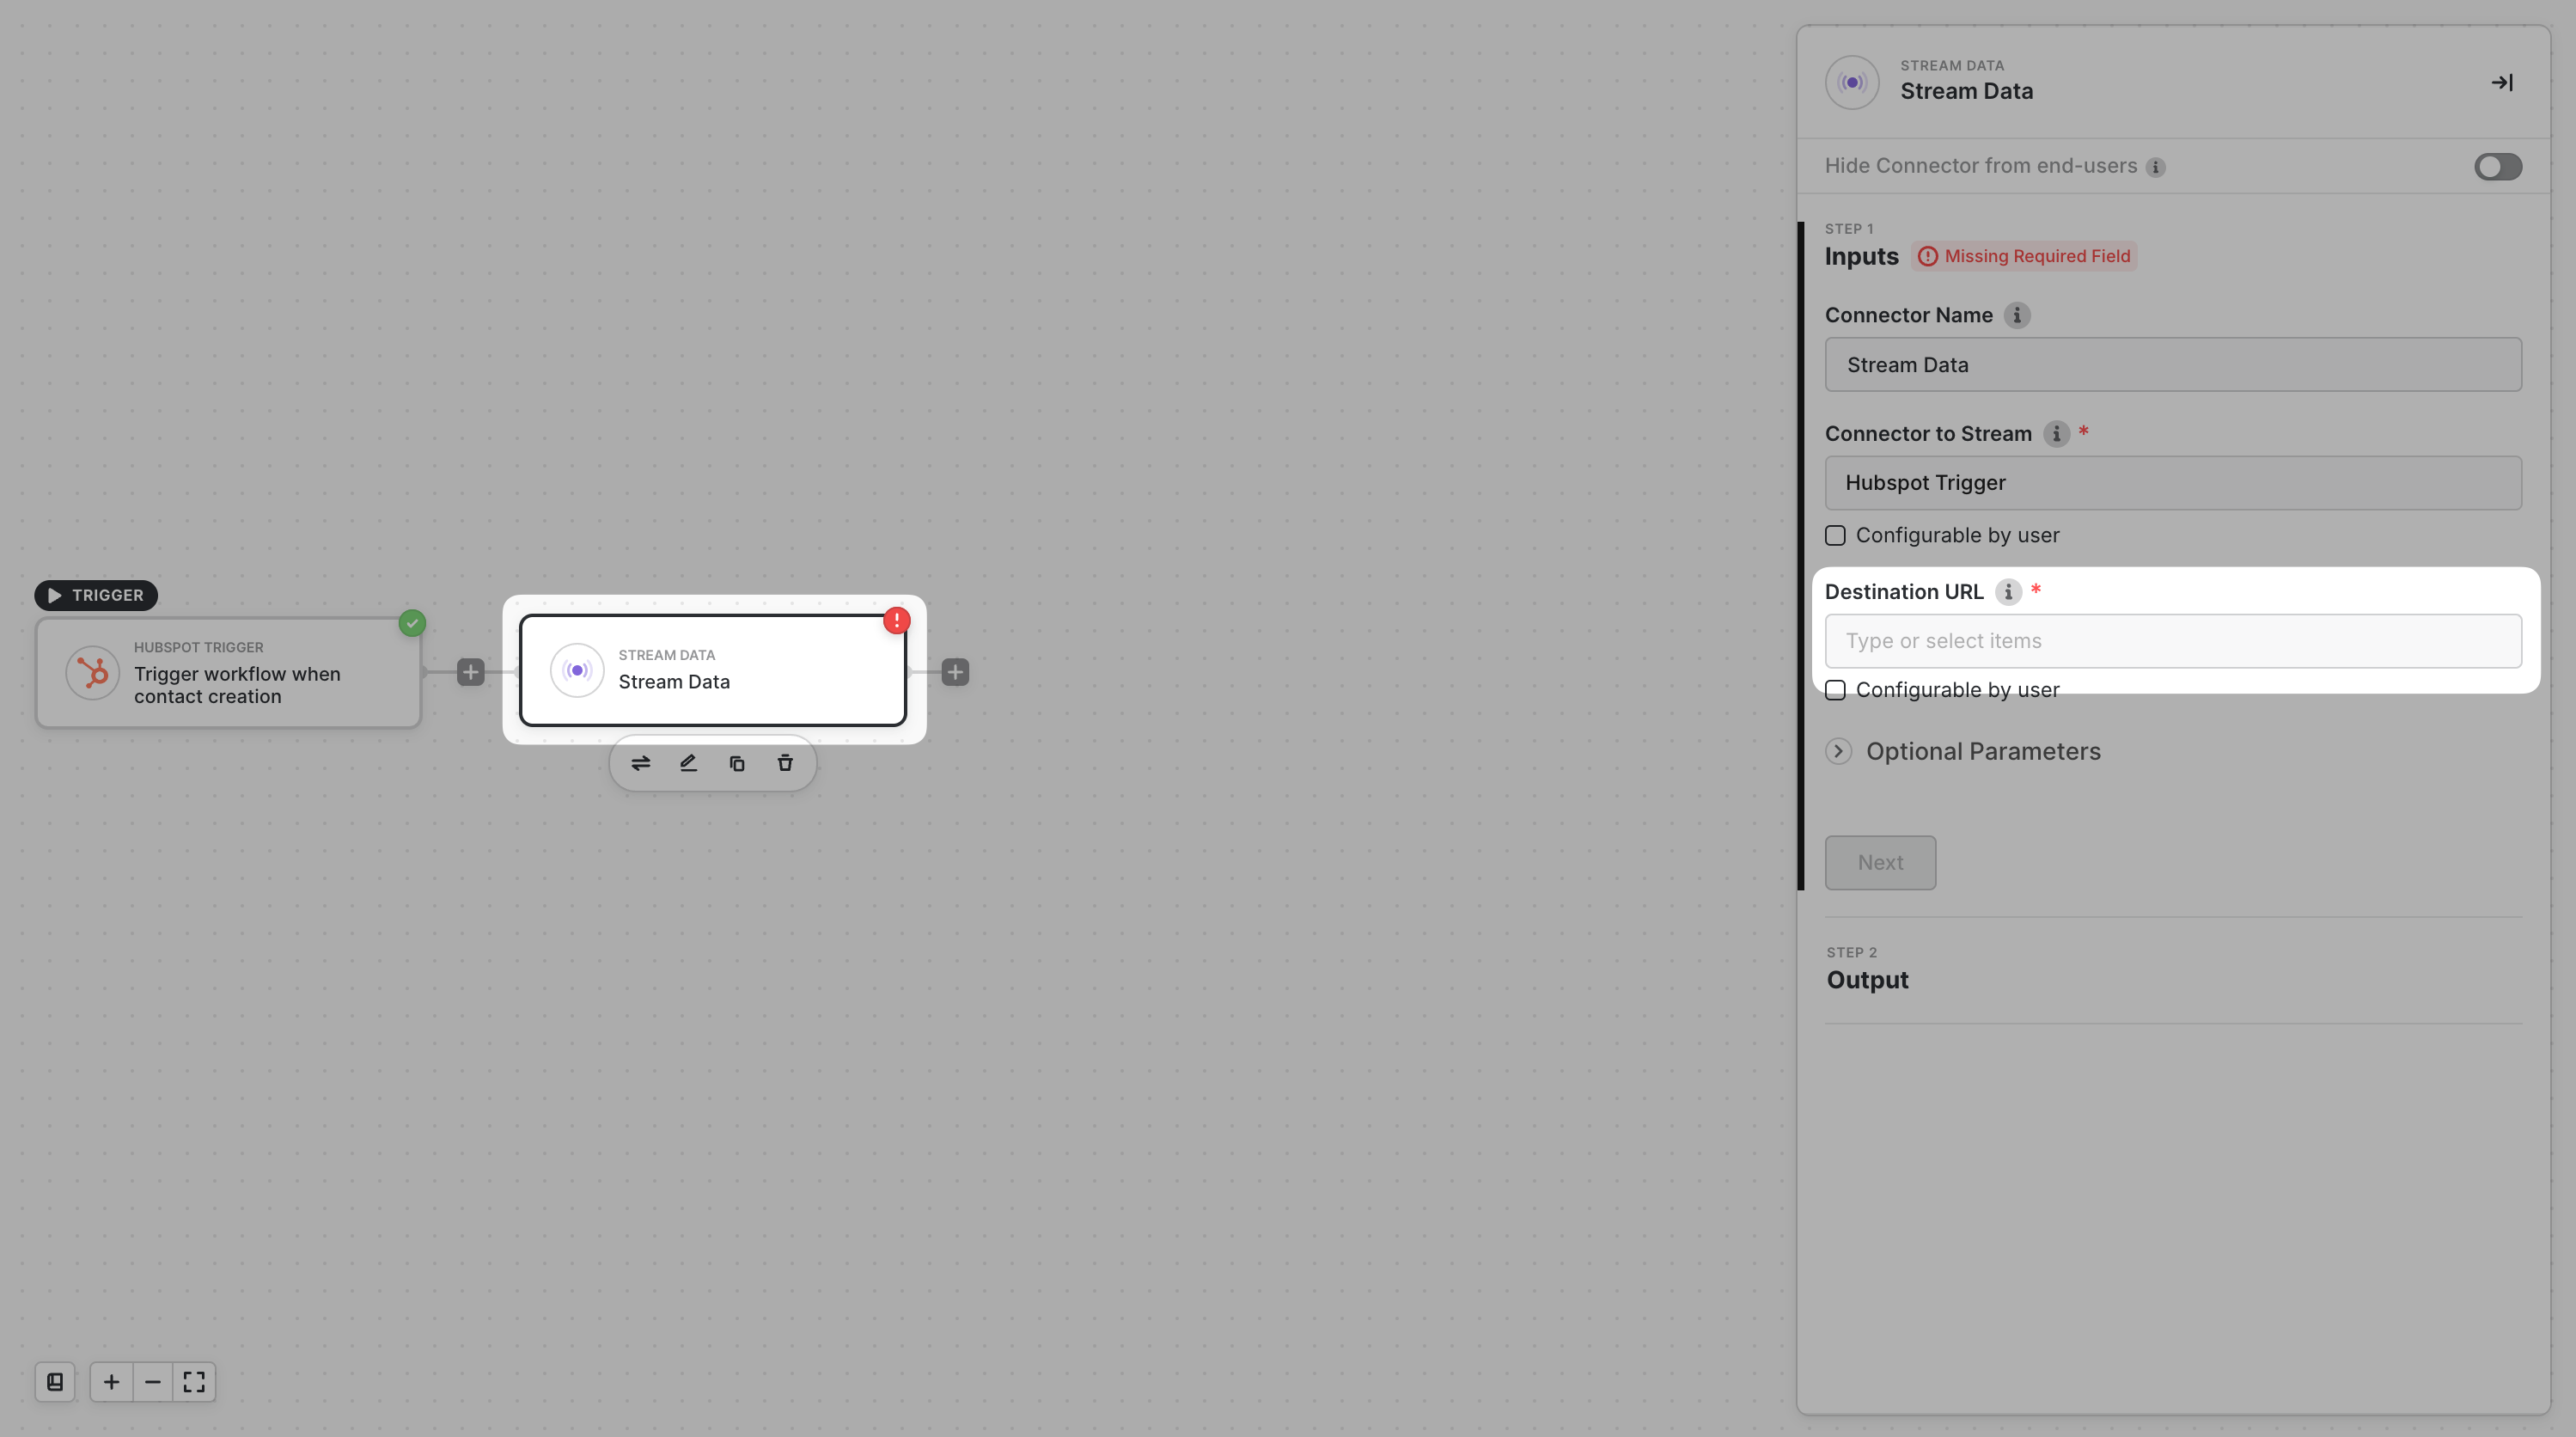Click the edit pencil icon under the Stream Data node
This screenshot has height=1437, width=2576.
(688, 763)
